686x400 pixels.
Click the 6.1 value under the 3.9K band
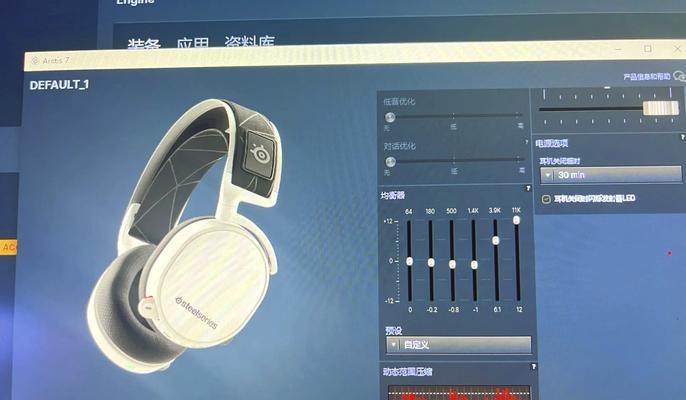[497, 309]
